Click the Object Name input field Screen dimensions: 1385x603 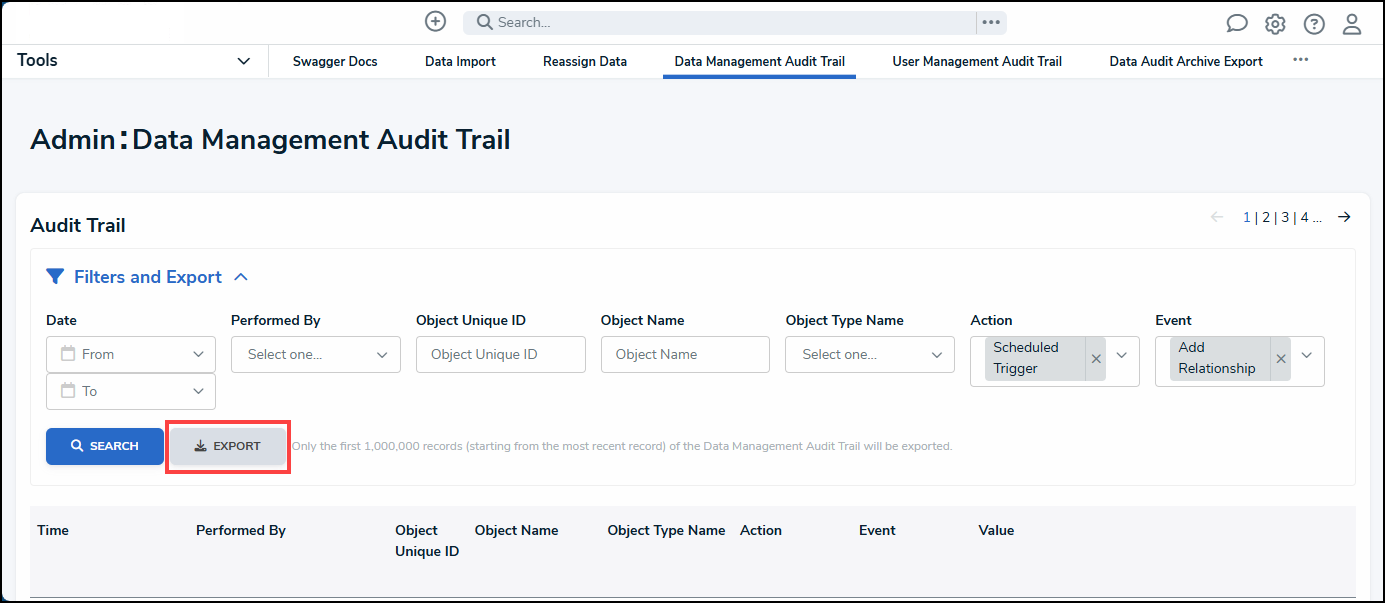coord(685,354)
